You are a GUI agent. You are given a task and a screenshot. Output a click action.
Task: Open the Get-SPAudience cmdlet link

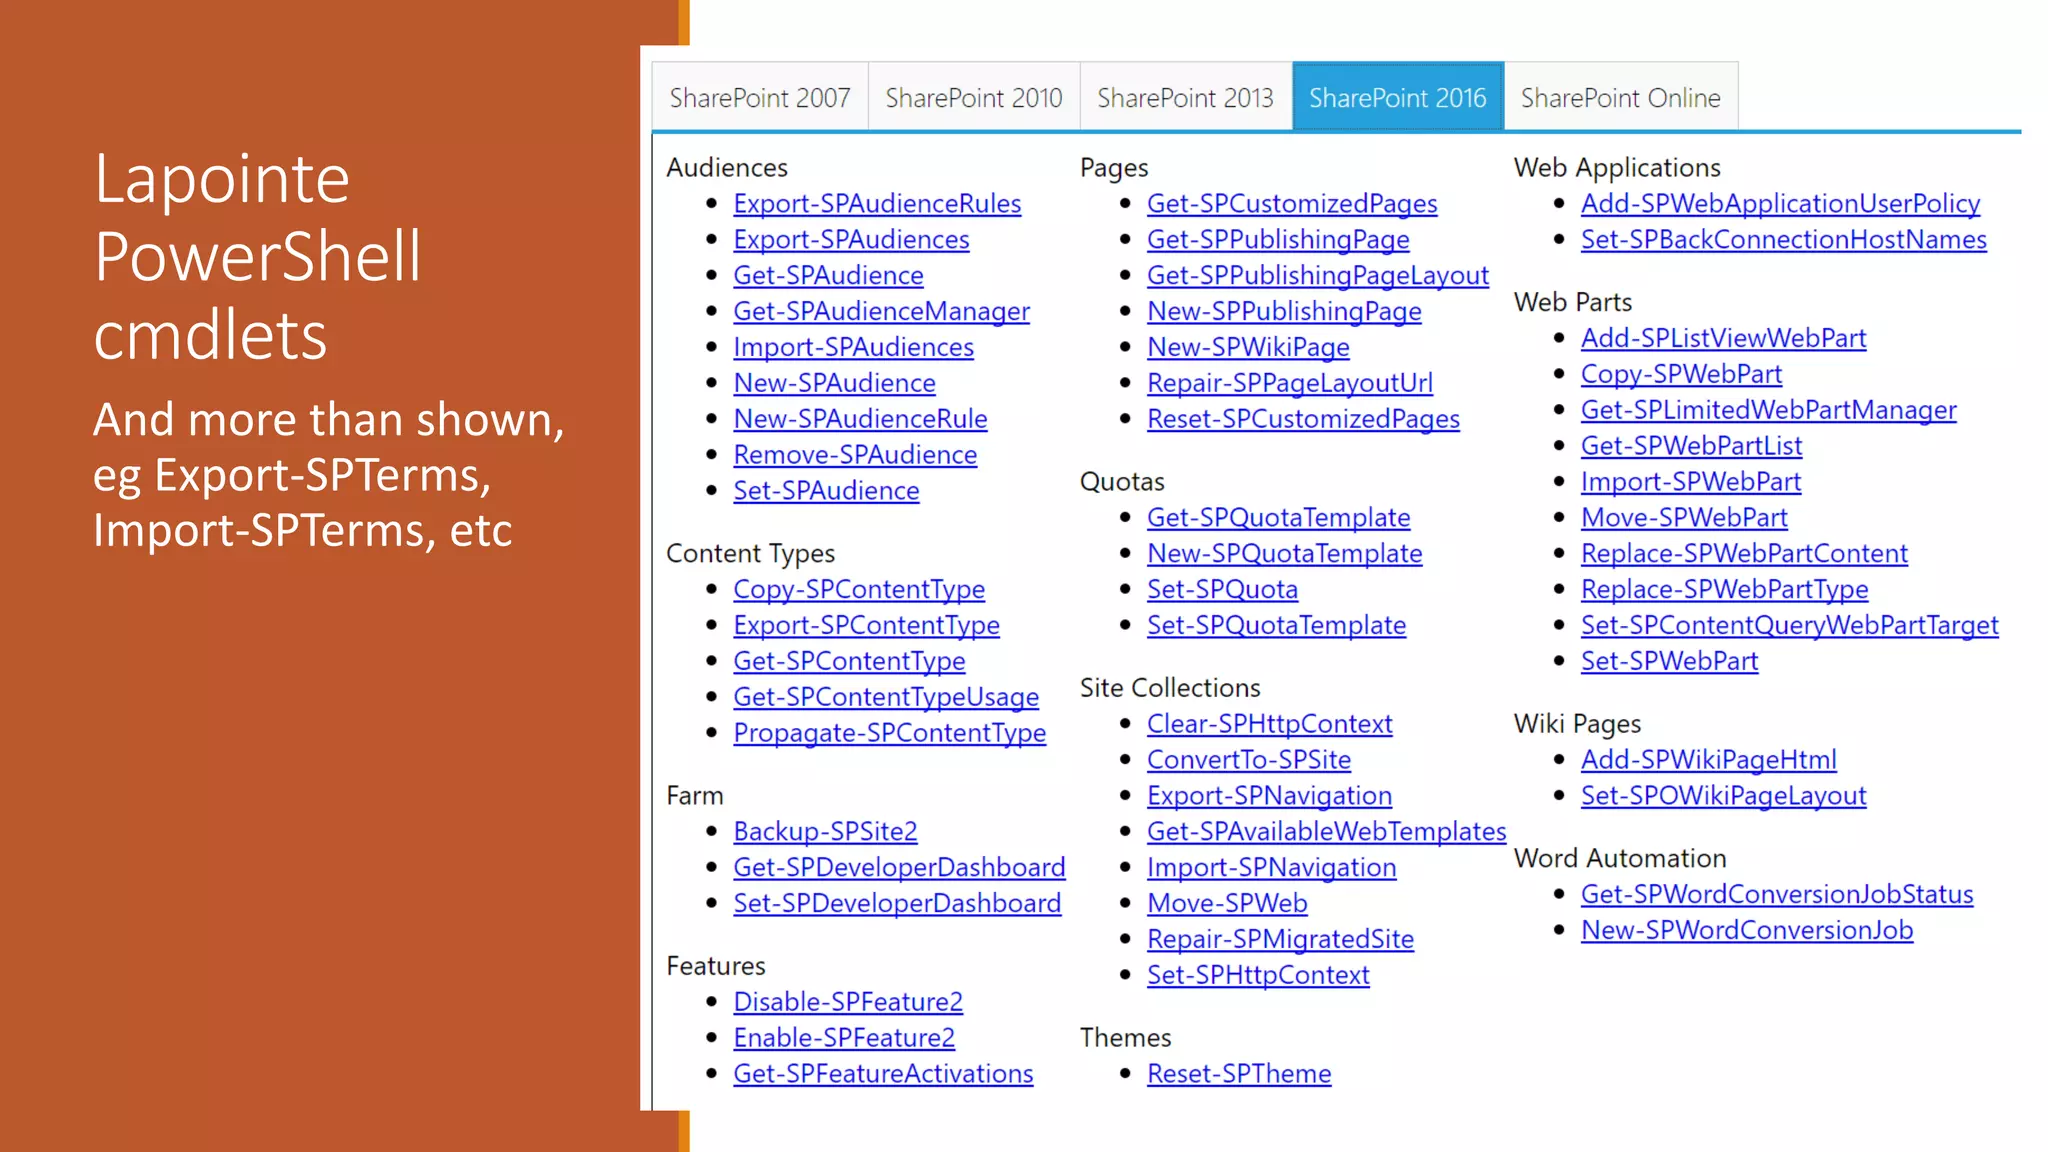[x=828, y=276]
